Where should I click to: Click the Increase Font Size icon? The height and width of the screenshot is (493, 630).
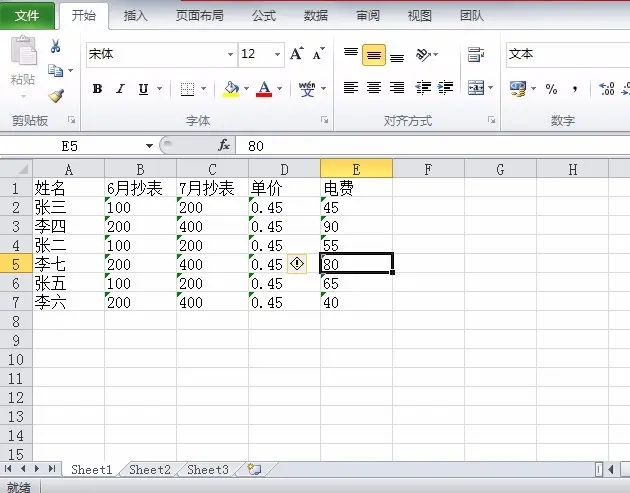click(297, 54)
